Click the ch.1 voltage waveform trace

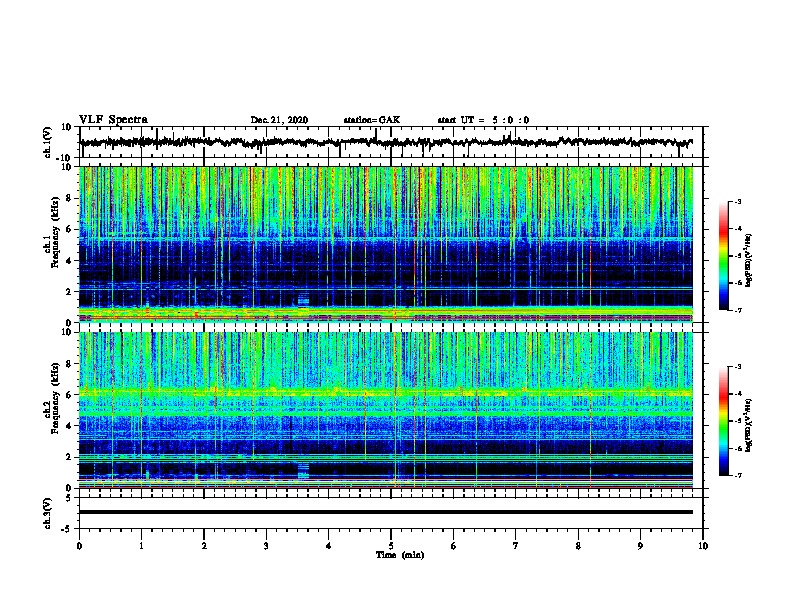click(x=386, y=142)
